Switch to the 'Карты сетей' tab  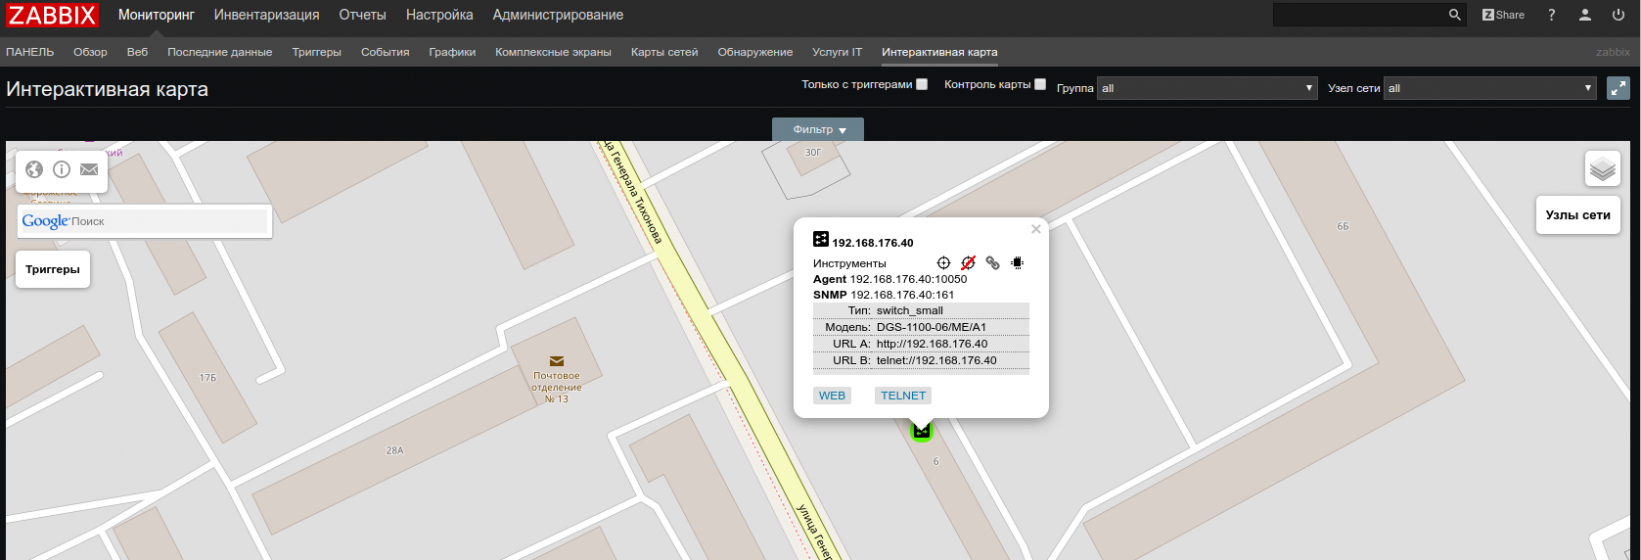coord(664,52)
